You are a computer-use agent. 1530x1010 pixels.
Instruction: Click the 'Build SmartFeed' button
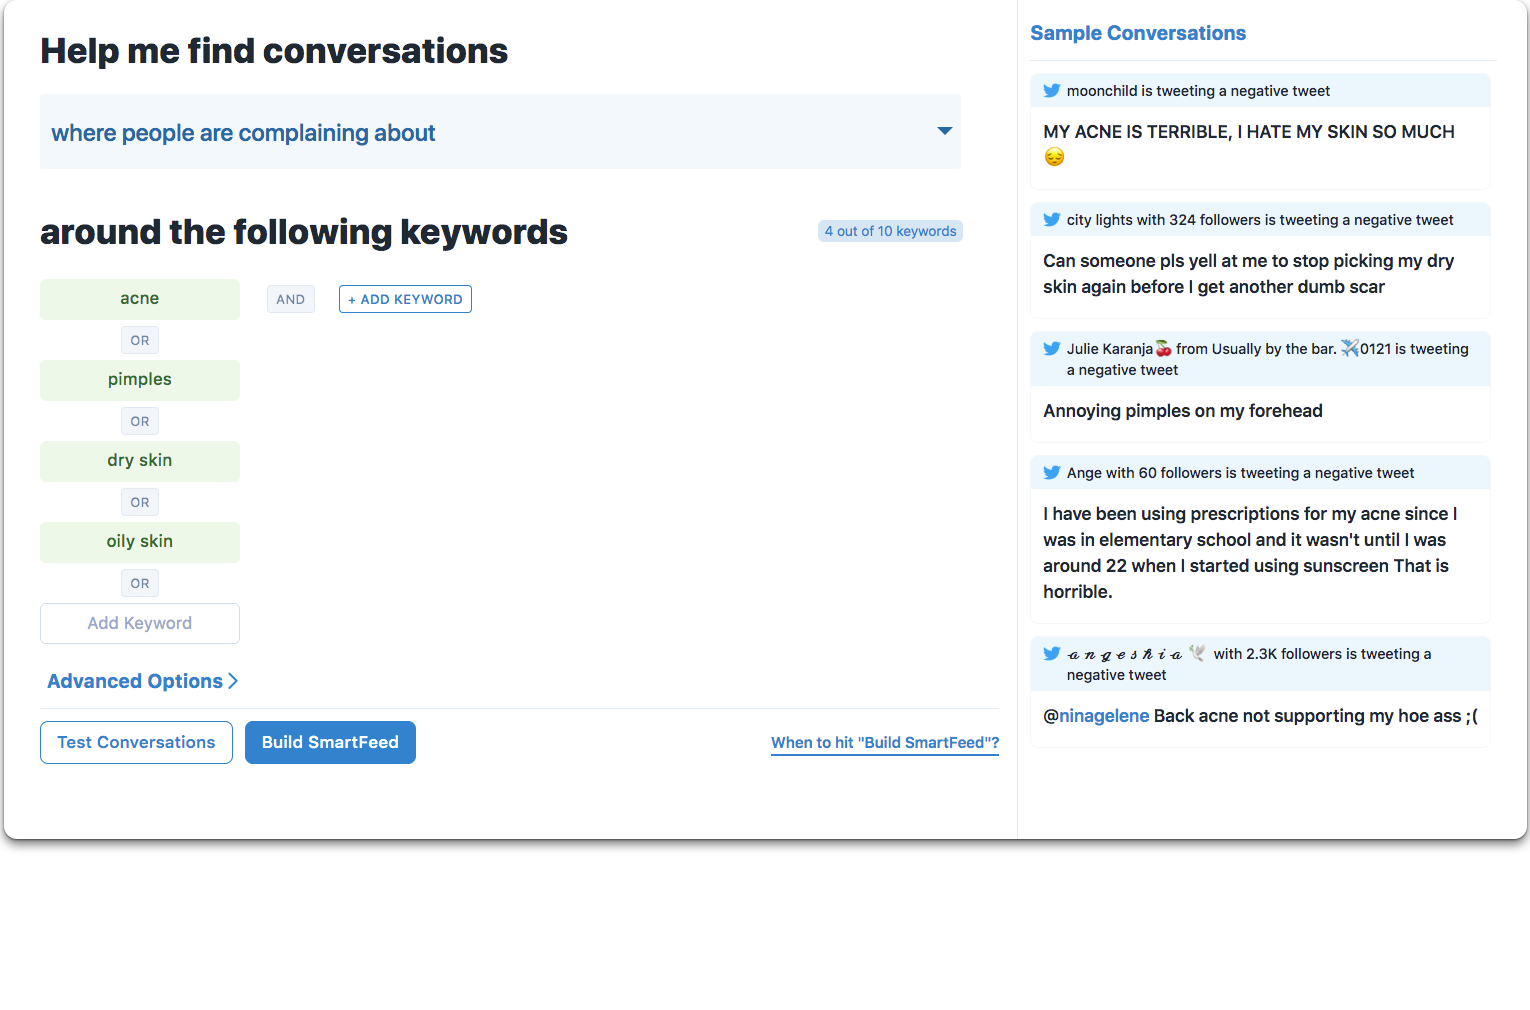[x=330, y=742]
